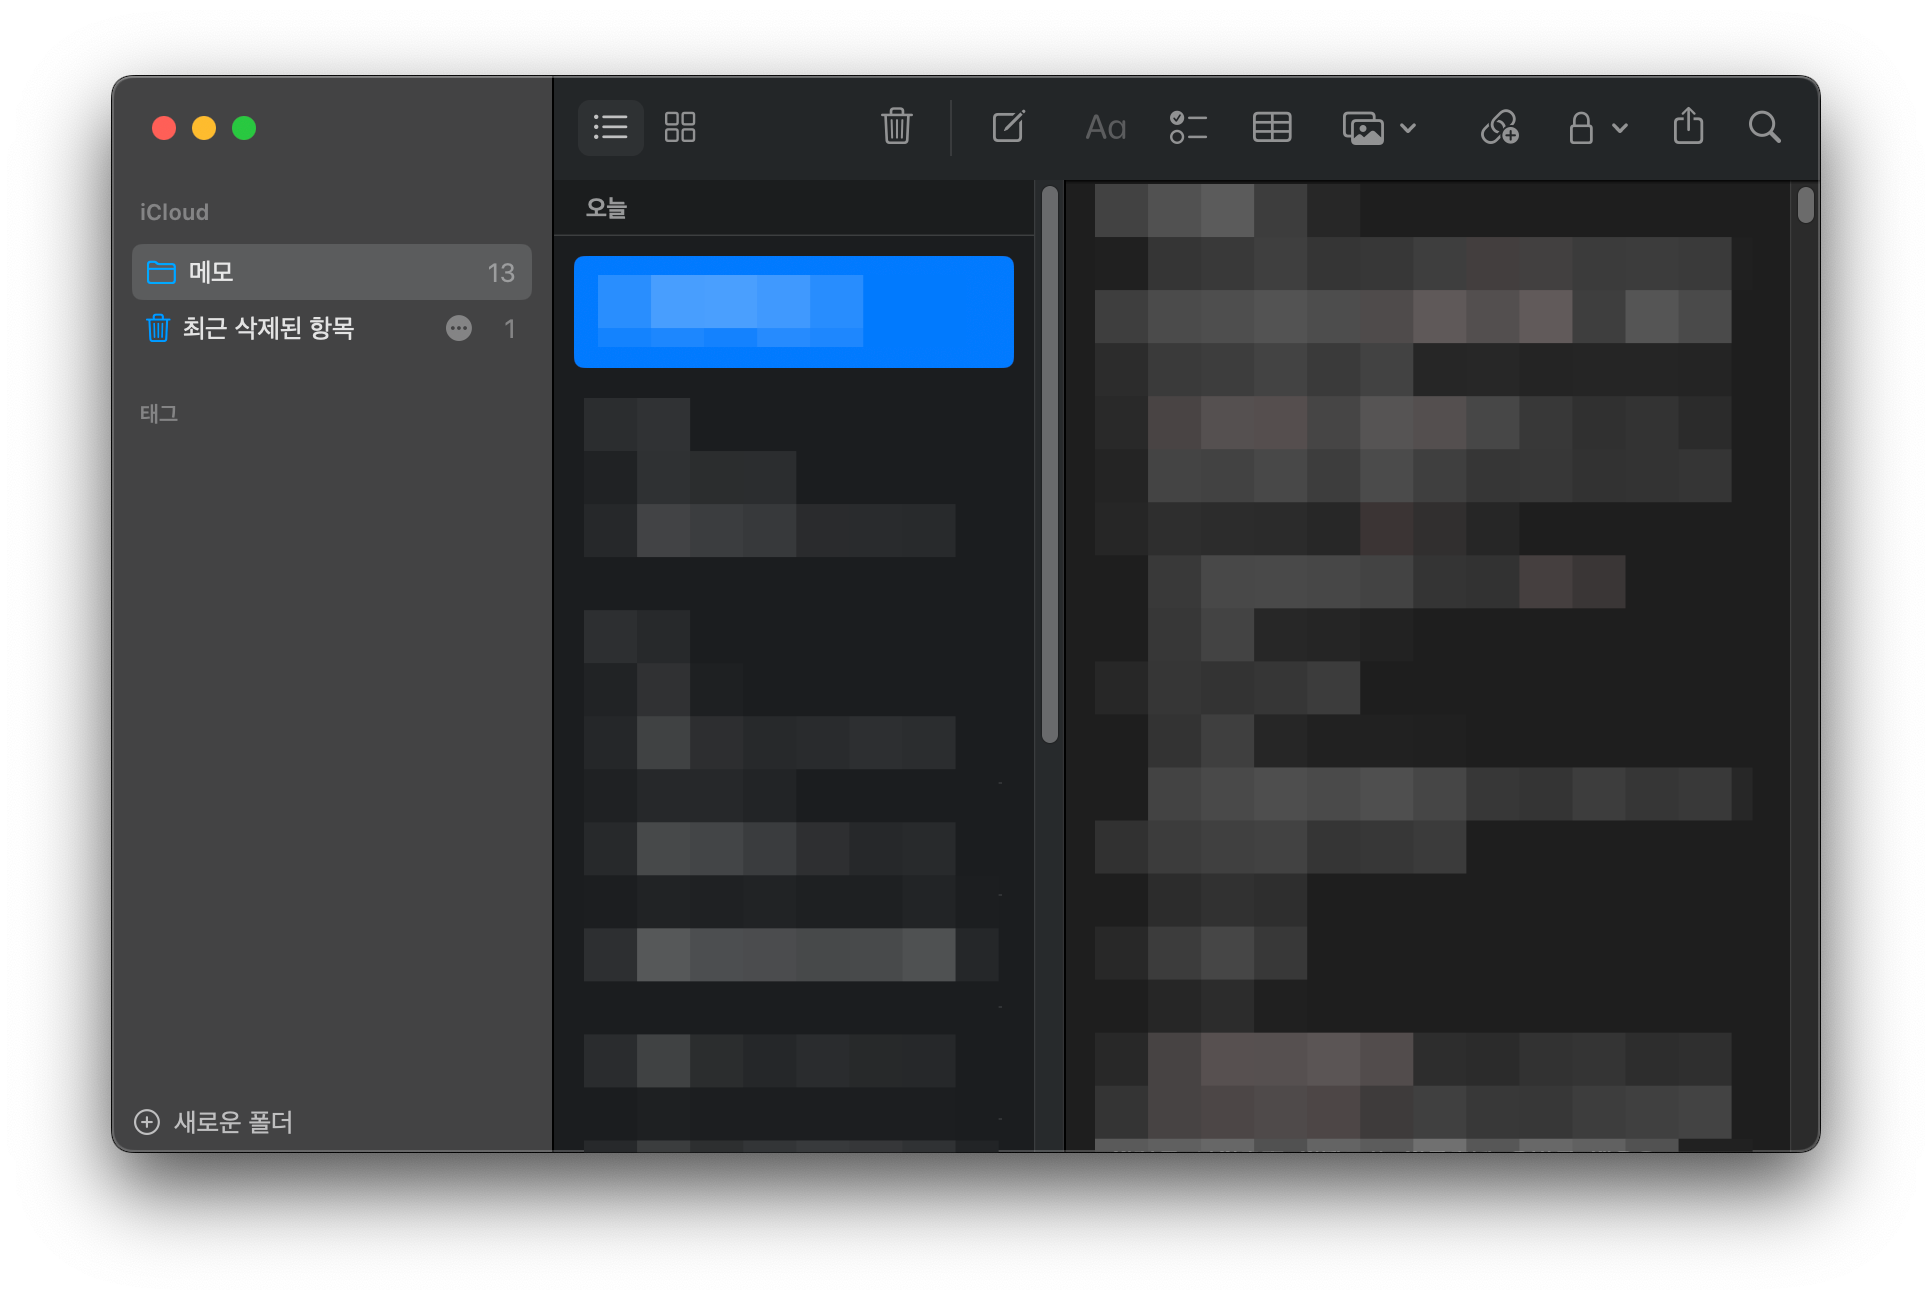Open the Aa text format options
Image resolution: width=1932 pixels, height=1300 pixels.
(1105, 127)
